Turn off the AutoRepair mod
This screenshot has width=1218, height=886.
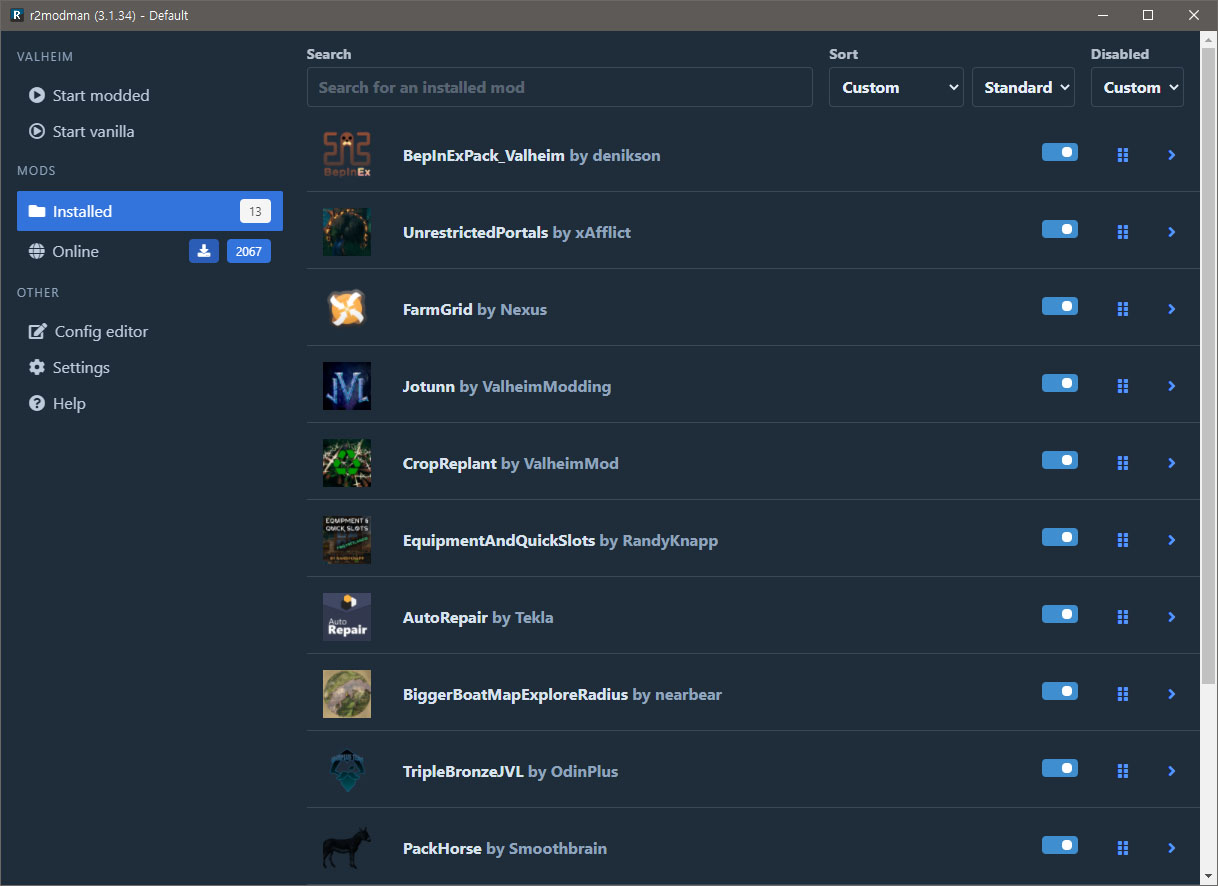(x=1060, y=614)
